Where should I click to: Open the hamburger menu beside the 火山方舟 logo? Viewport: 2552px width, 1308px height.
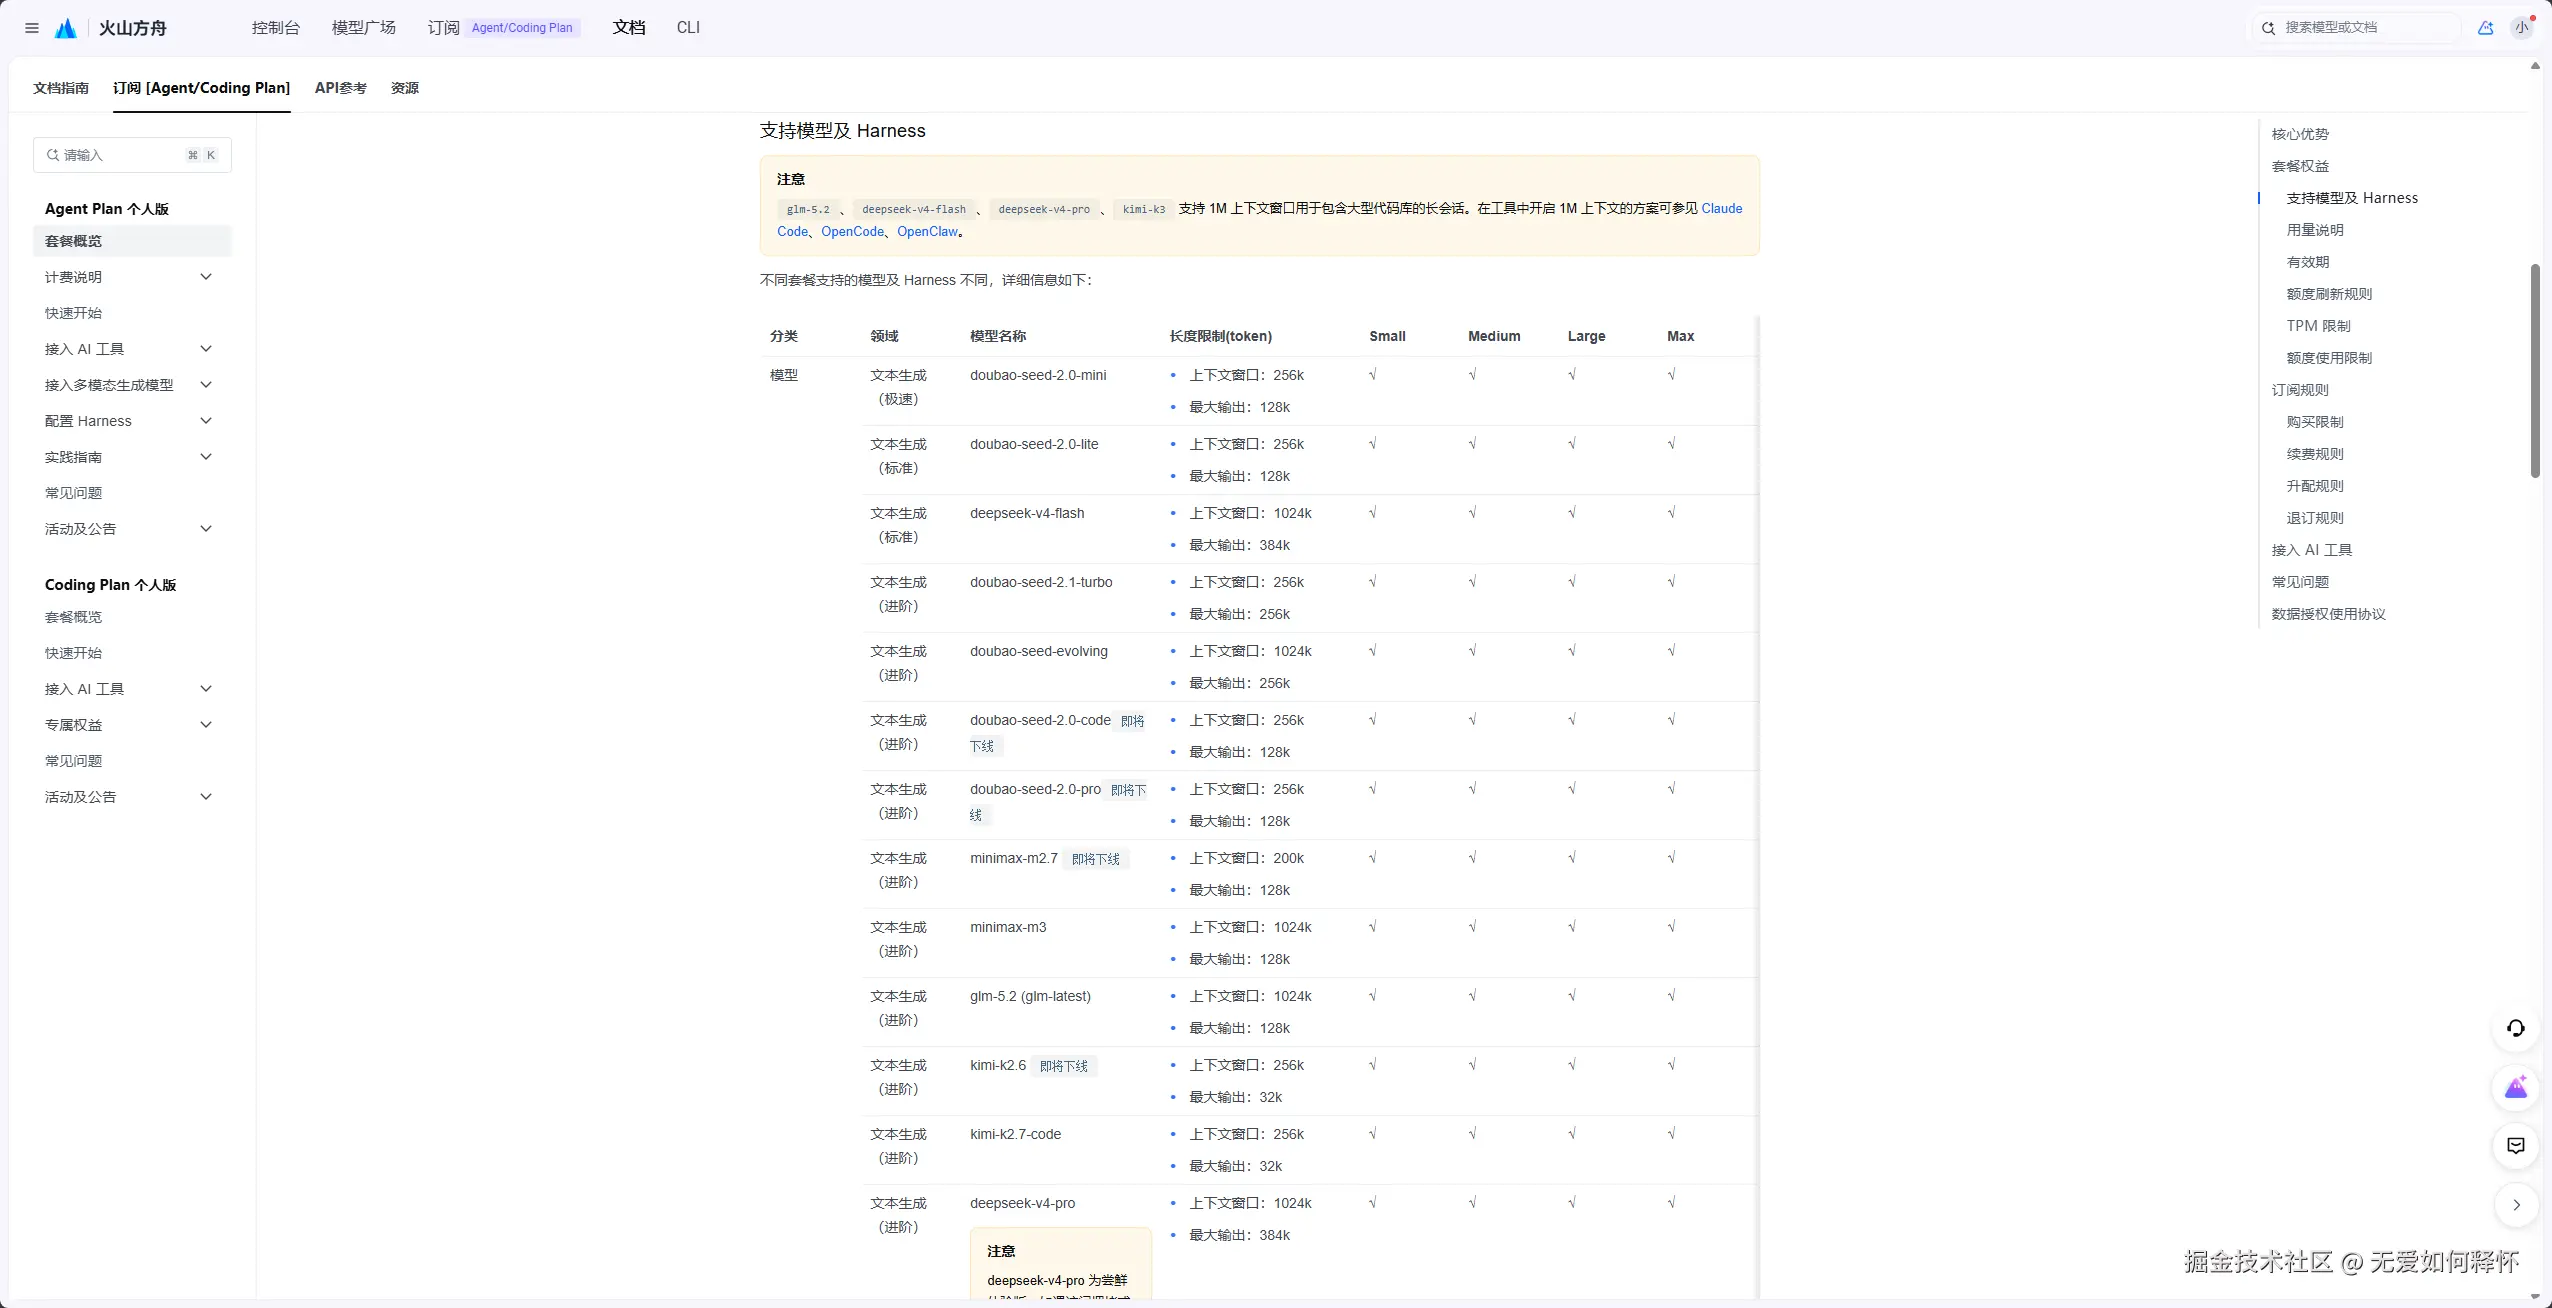pos(32,28)
